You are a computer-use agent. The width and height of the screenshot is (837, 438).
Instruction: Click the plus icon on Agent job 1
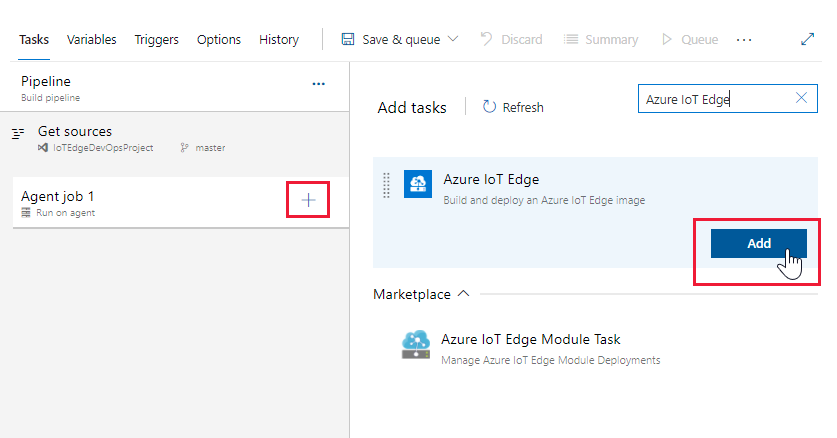[308, 201]
